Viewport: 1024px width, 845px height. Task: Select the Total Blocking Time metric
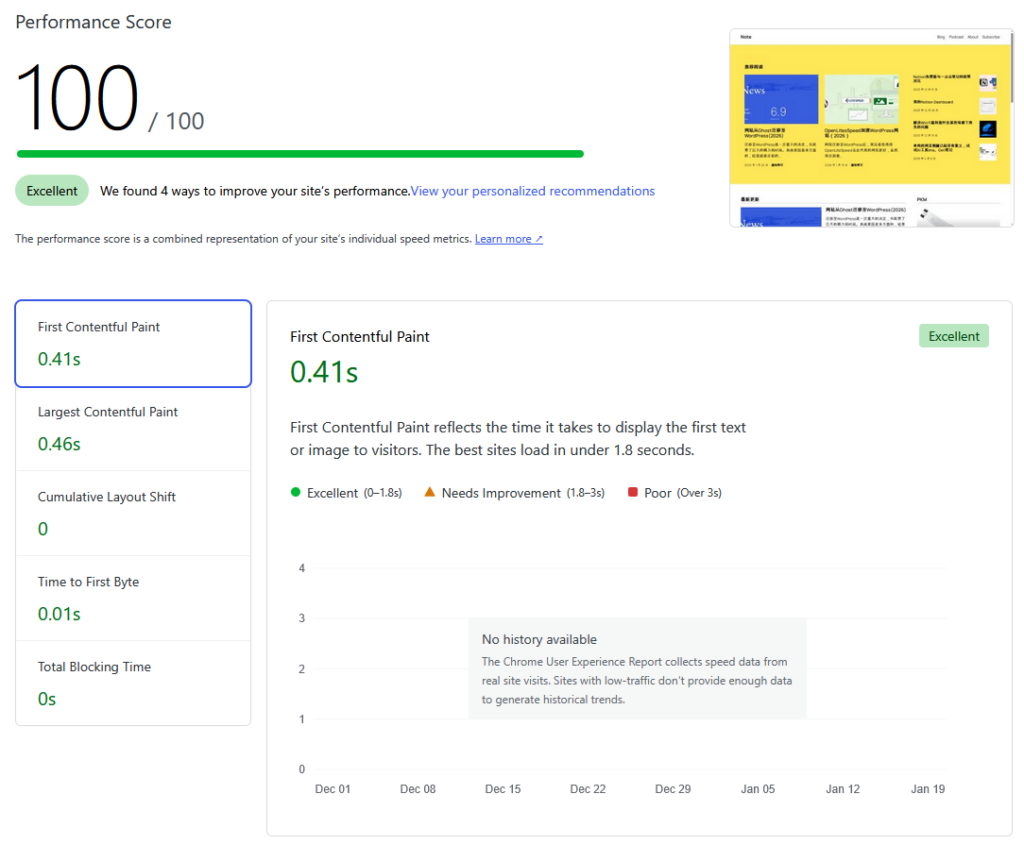(133, 683)
